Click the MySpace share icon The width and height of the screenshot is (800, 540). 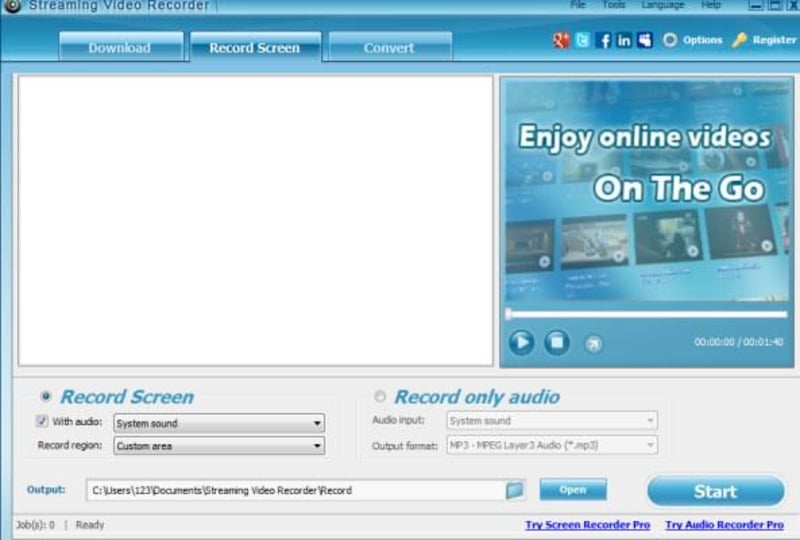[x=645, y=40]
